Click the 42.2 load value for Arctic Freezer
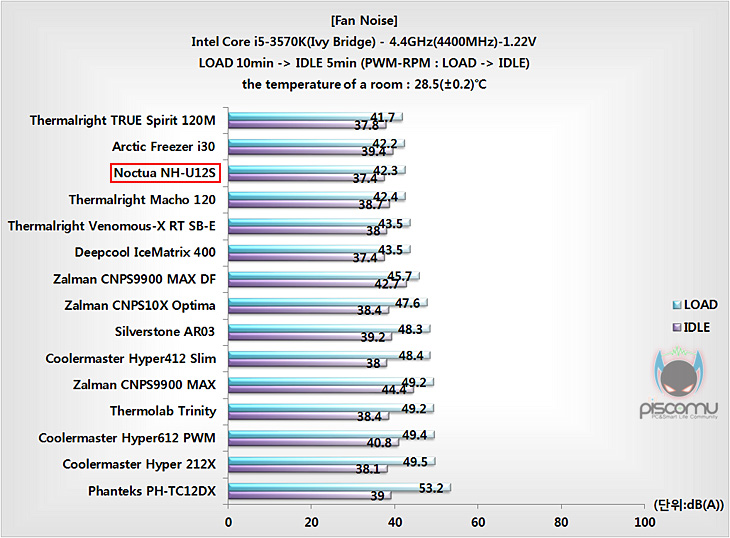Screen dimensions: 730x538 click(385, 144)
